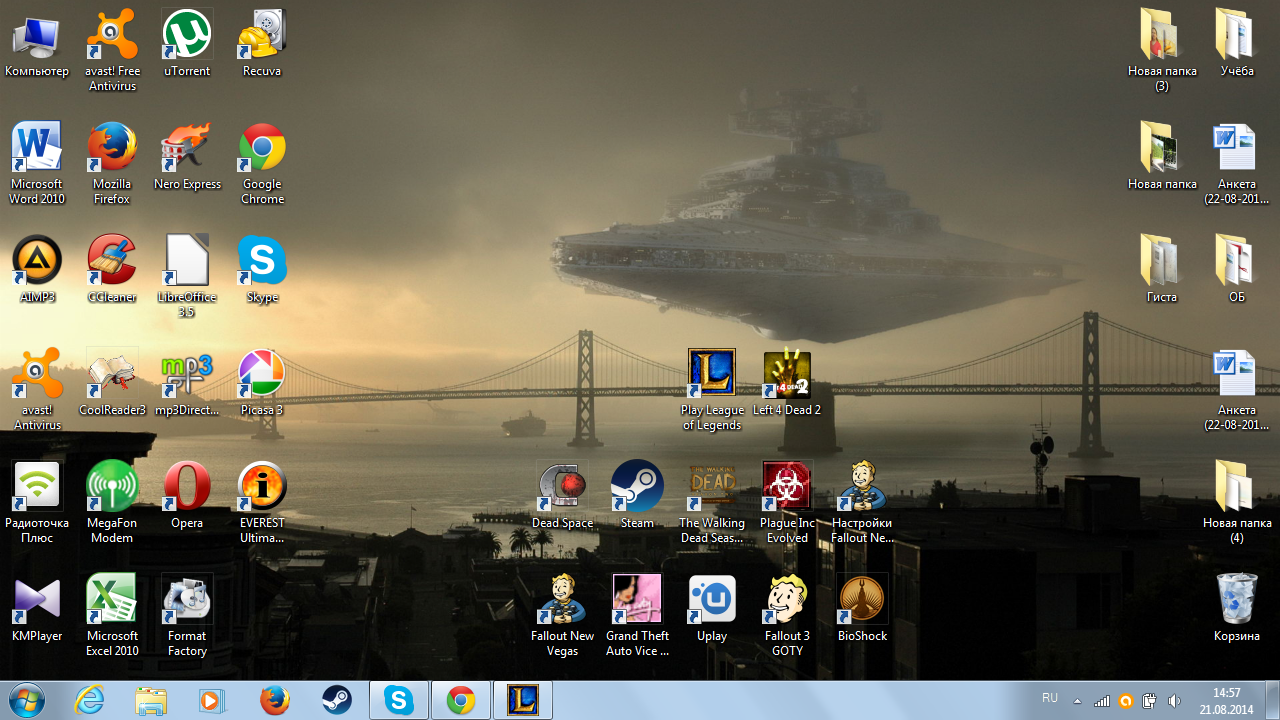Switch to Skype in the taskbar

(399, 701)
